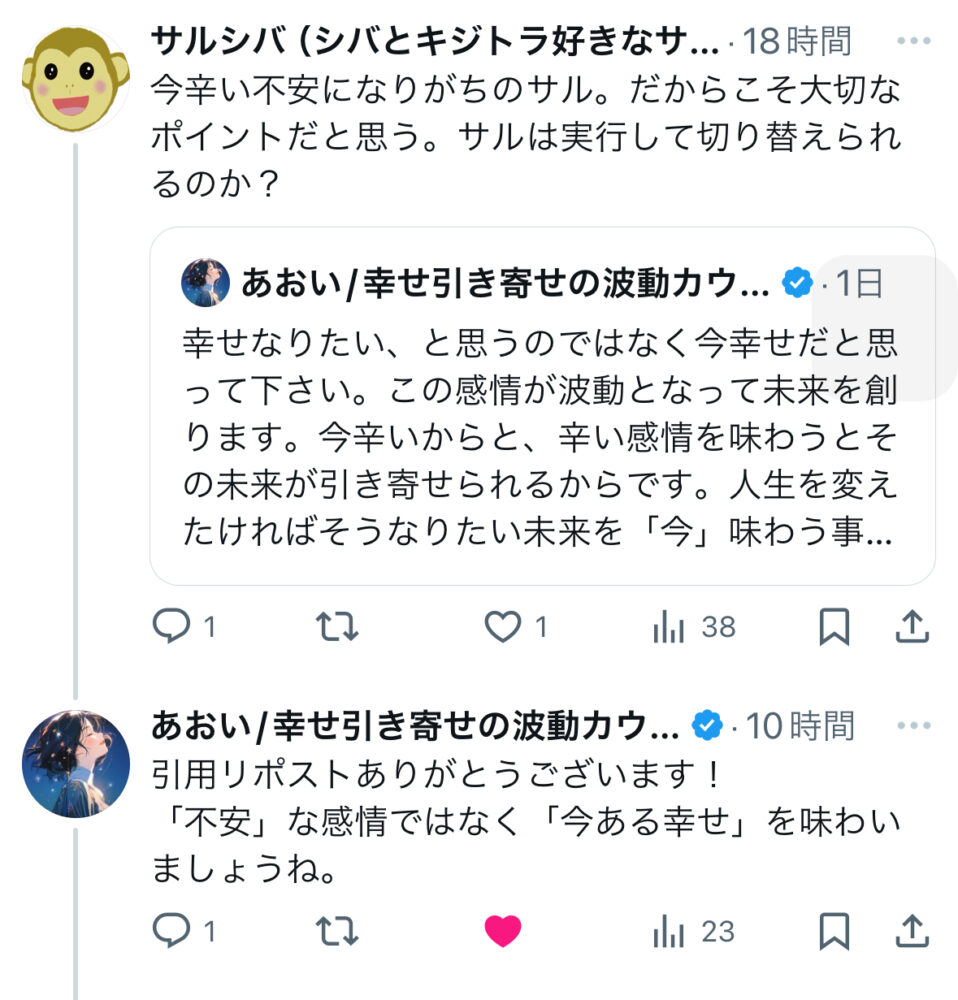Bookmark サルシバ's post
This screenshot has height=1000, width=958.
pos(834,627)
